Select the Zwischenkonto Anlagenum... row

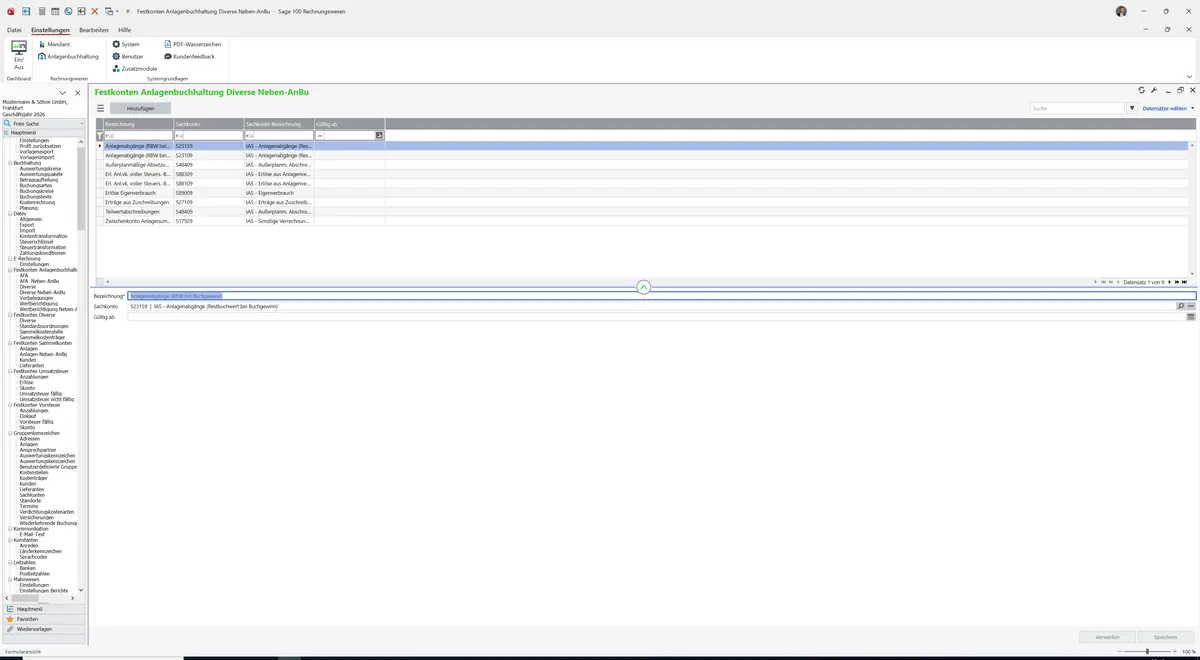[643, 222]
